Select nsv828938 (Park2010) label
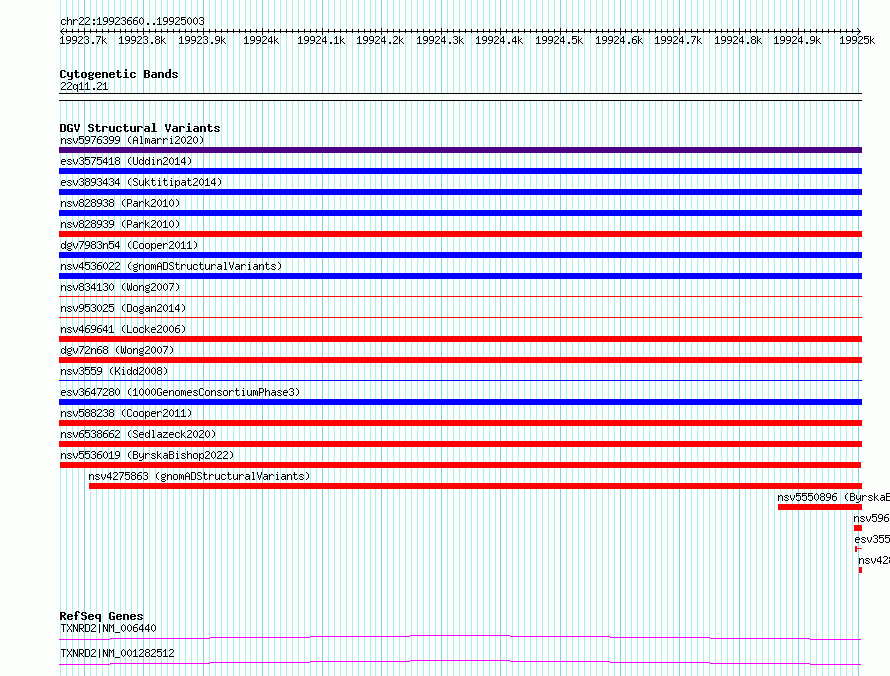This screenshot has height=676, width=890. [120, 203]
